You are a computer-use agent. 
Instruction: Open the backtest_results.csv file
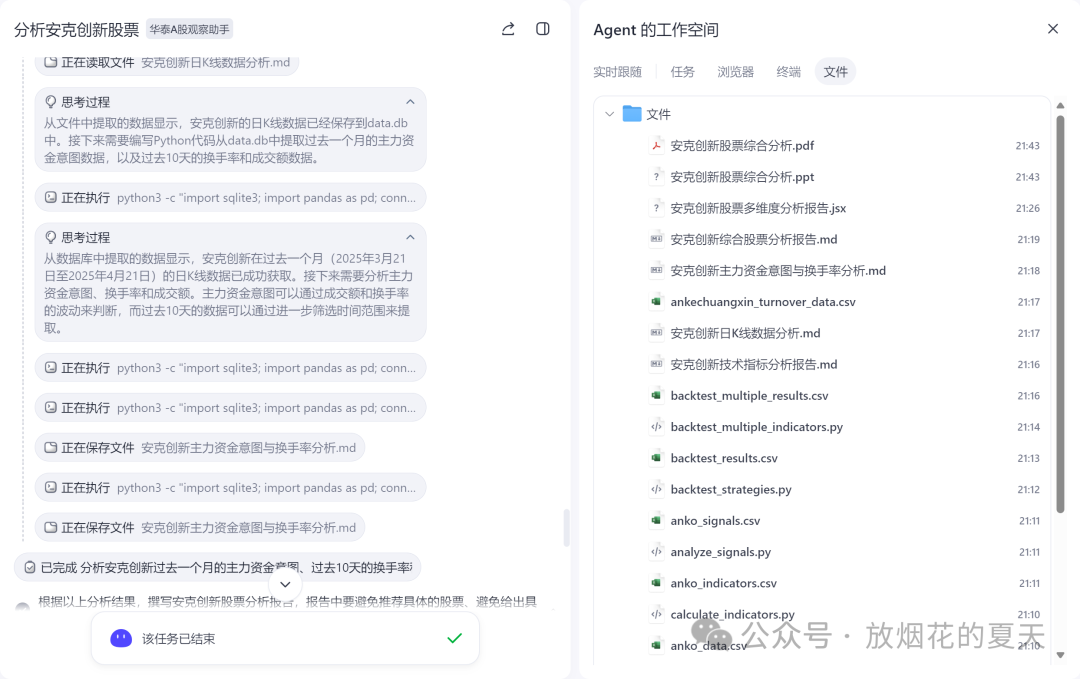click(x=726, y=457)
